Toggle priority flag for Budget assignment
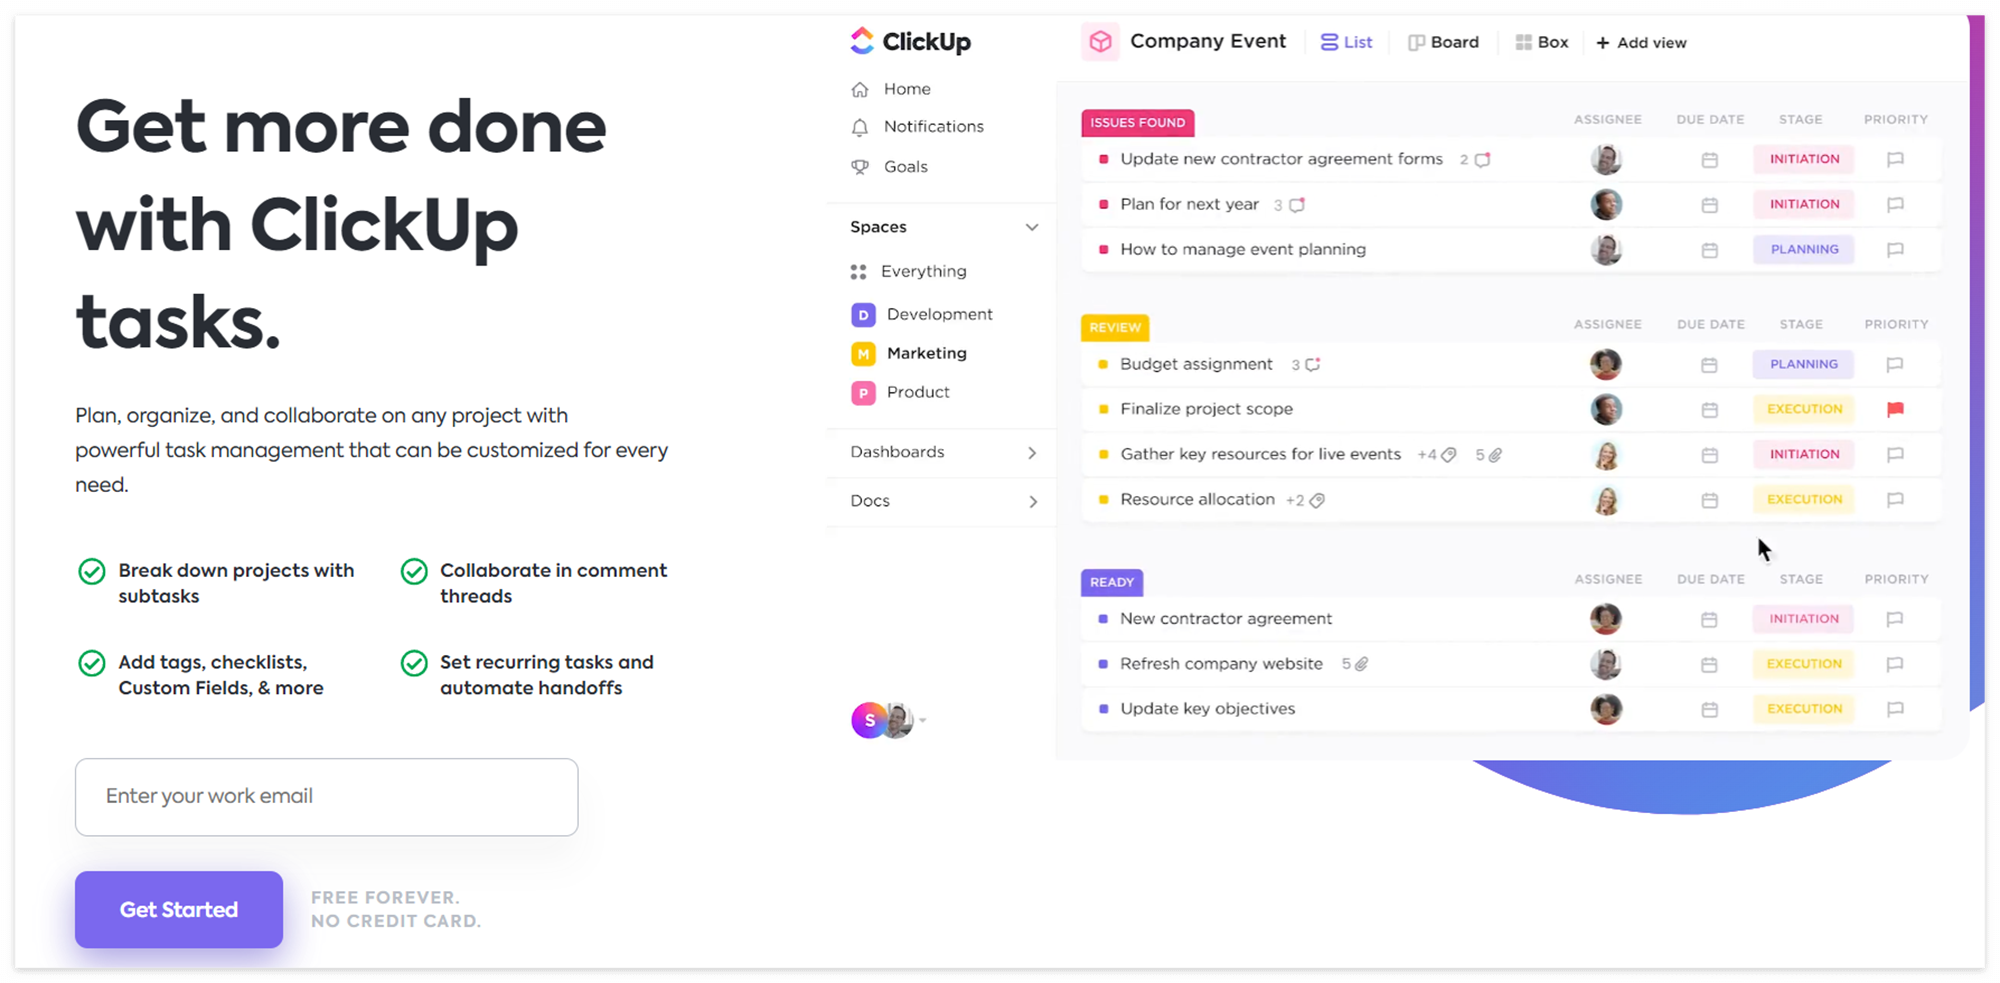Viewport: 2000px width, 983px height. (1895, 365)
